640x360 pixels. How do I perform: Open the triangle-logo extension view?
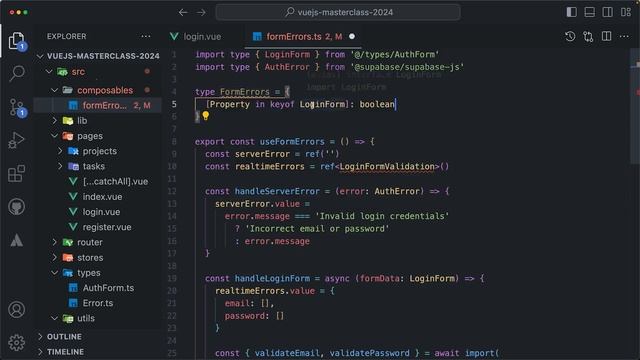pos(16,240)
